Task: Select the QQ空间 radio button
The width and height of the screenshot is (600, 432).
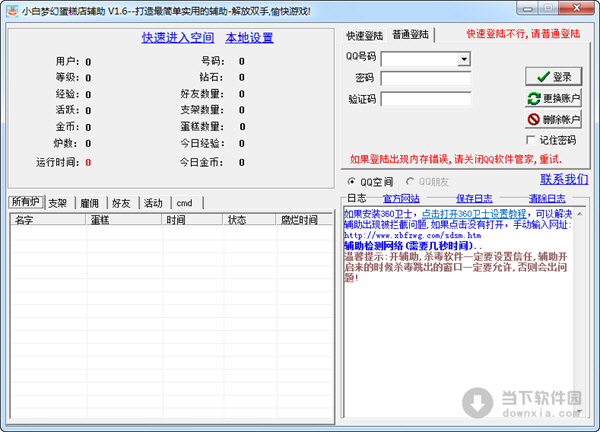Action: [351, 181]
